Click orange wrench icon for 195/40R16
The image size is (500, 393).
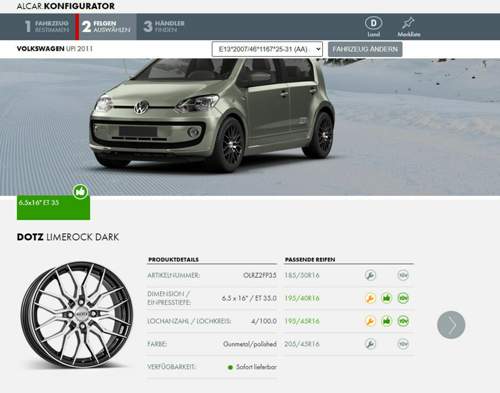pos(370,298)
